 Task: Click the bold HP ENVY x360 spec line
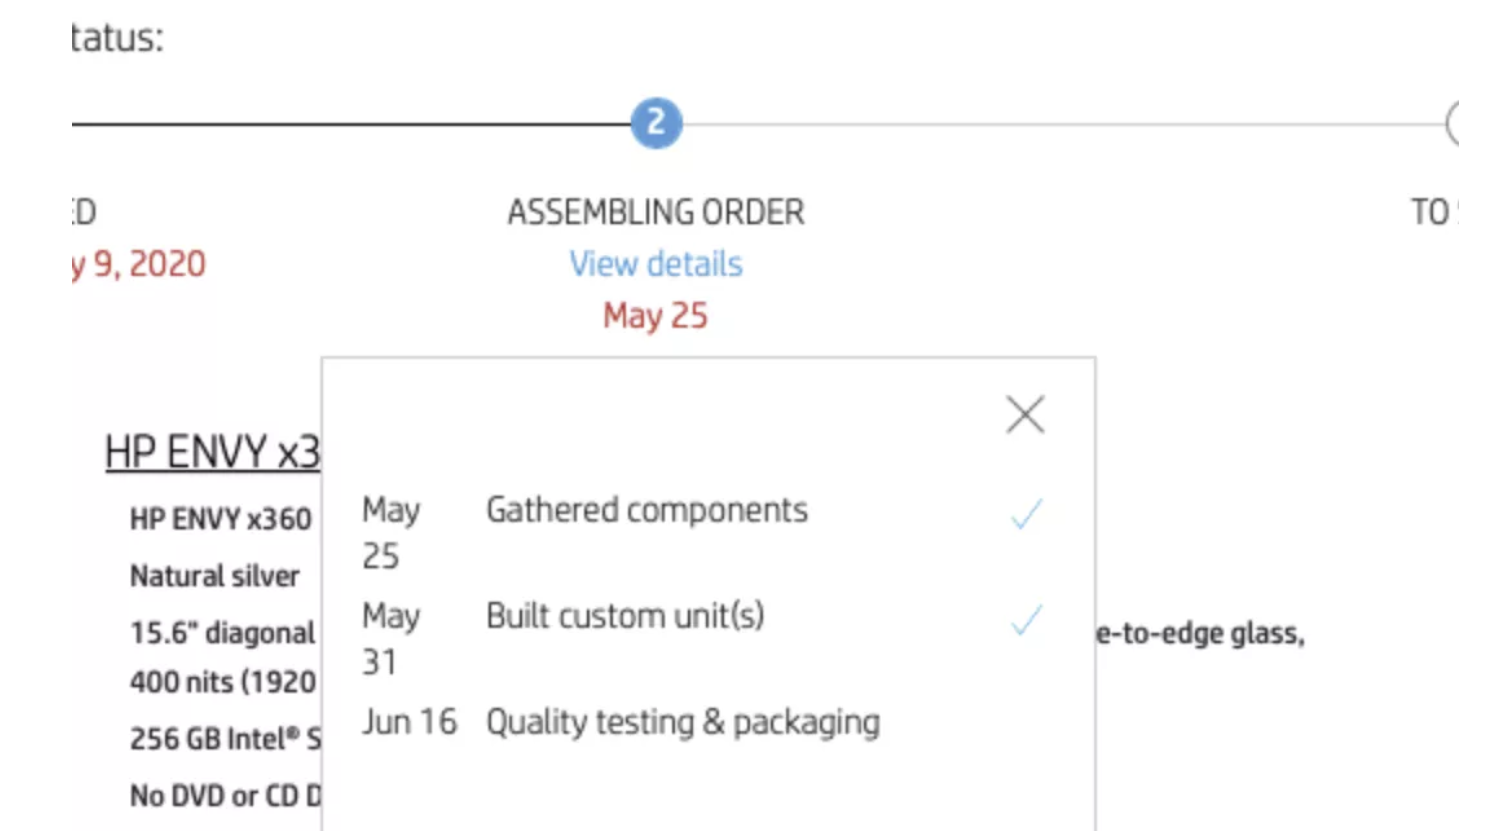pos(220,519)
